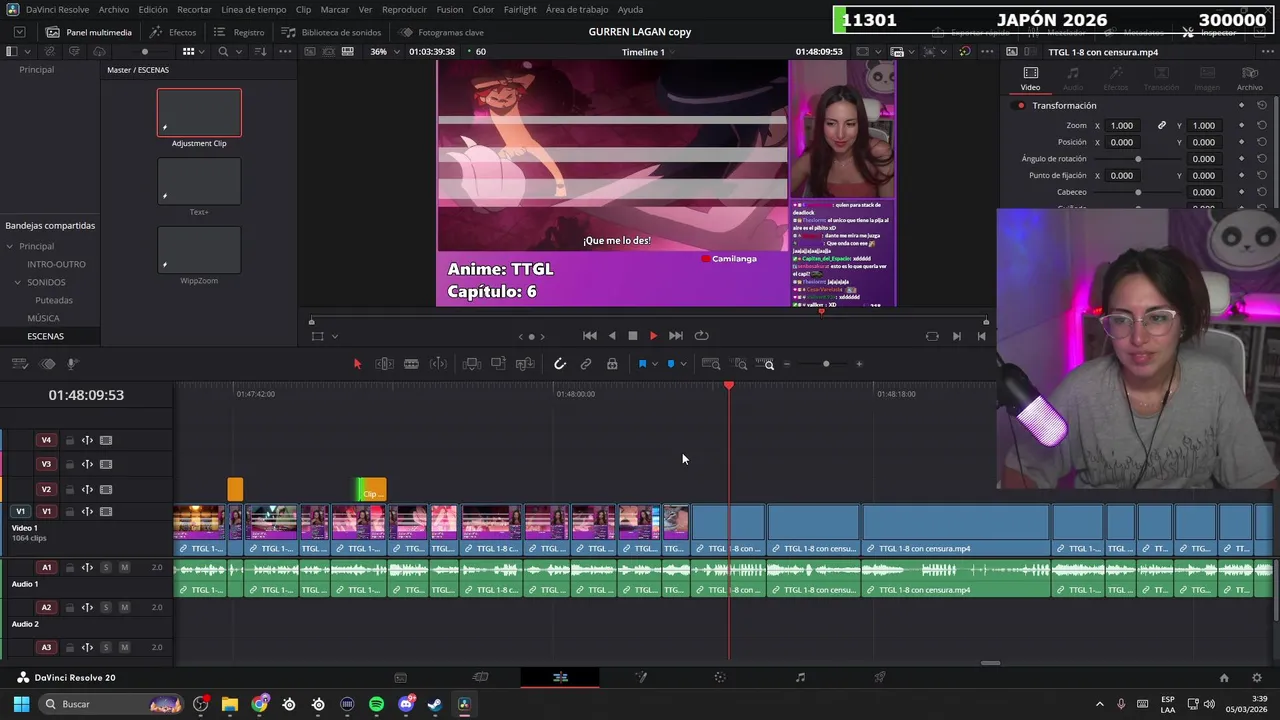This screenshot has width=1280, height=720.
Task: Click the Custom zoom icon
Action: tap(765, 364)
